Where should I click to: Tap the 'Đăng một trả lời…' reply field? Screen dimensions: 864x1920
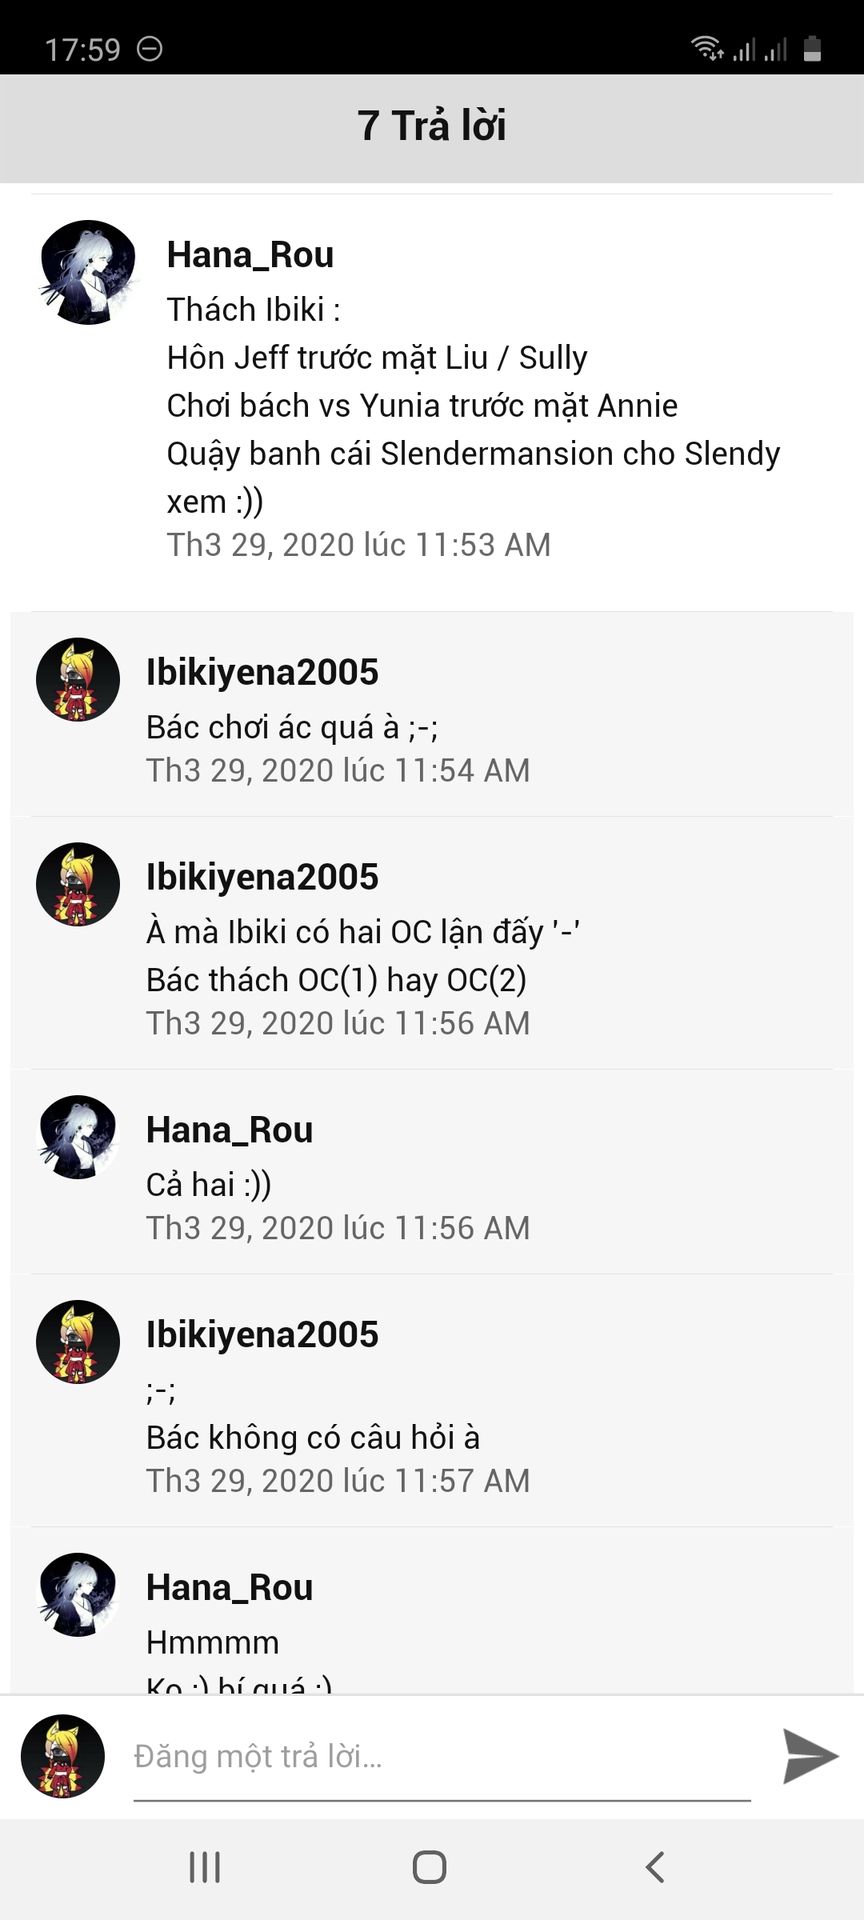441,1757
